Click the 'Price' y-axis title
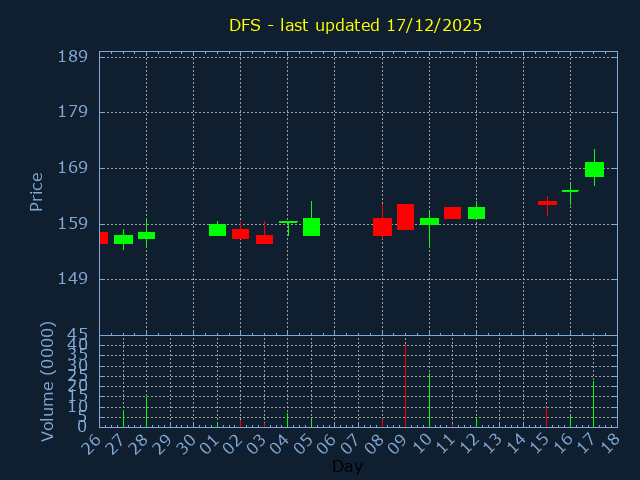 (x=36, y=191)
